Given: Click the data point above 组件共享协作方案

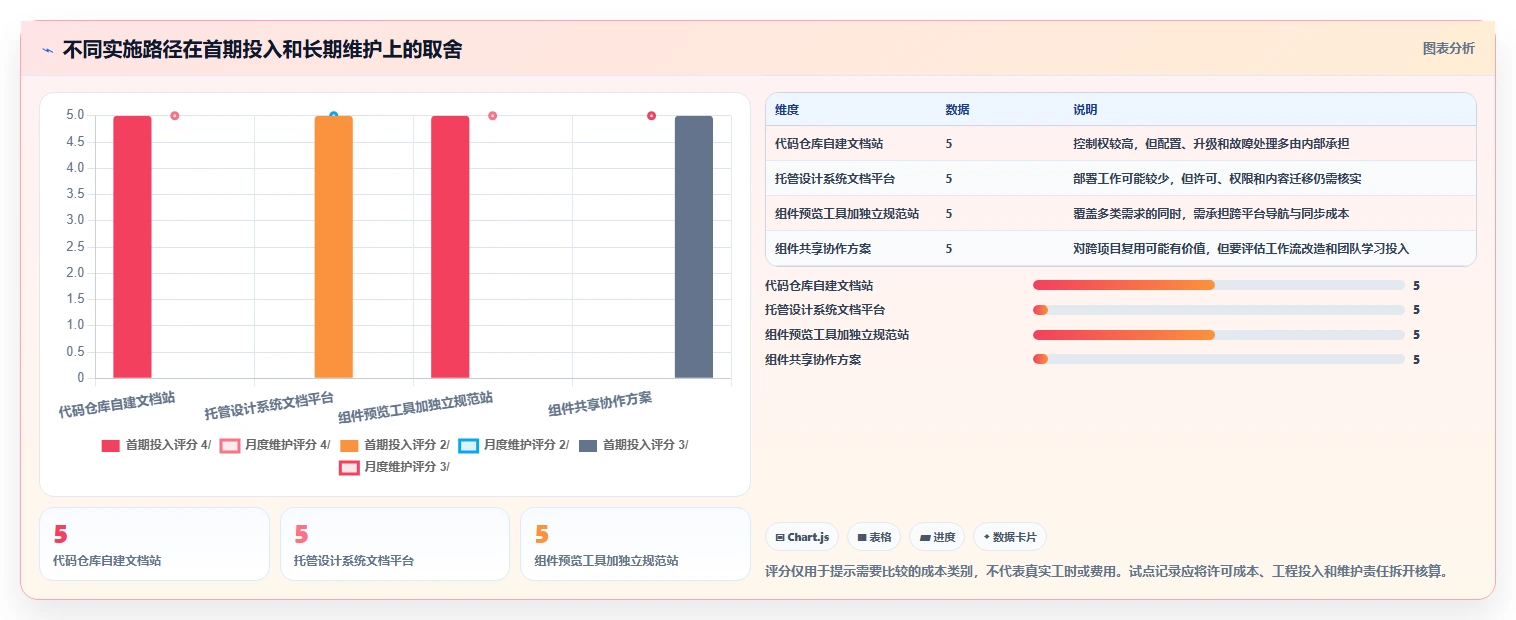Looking at the screenshot, I should [651, 116].
